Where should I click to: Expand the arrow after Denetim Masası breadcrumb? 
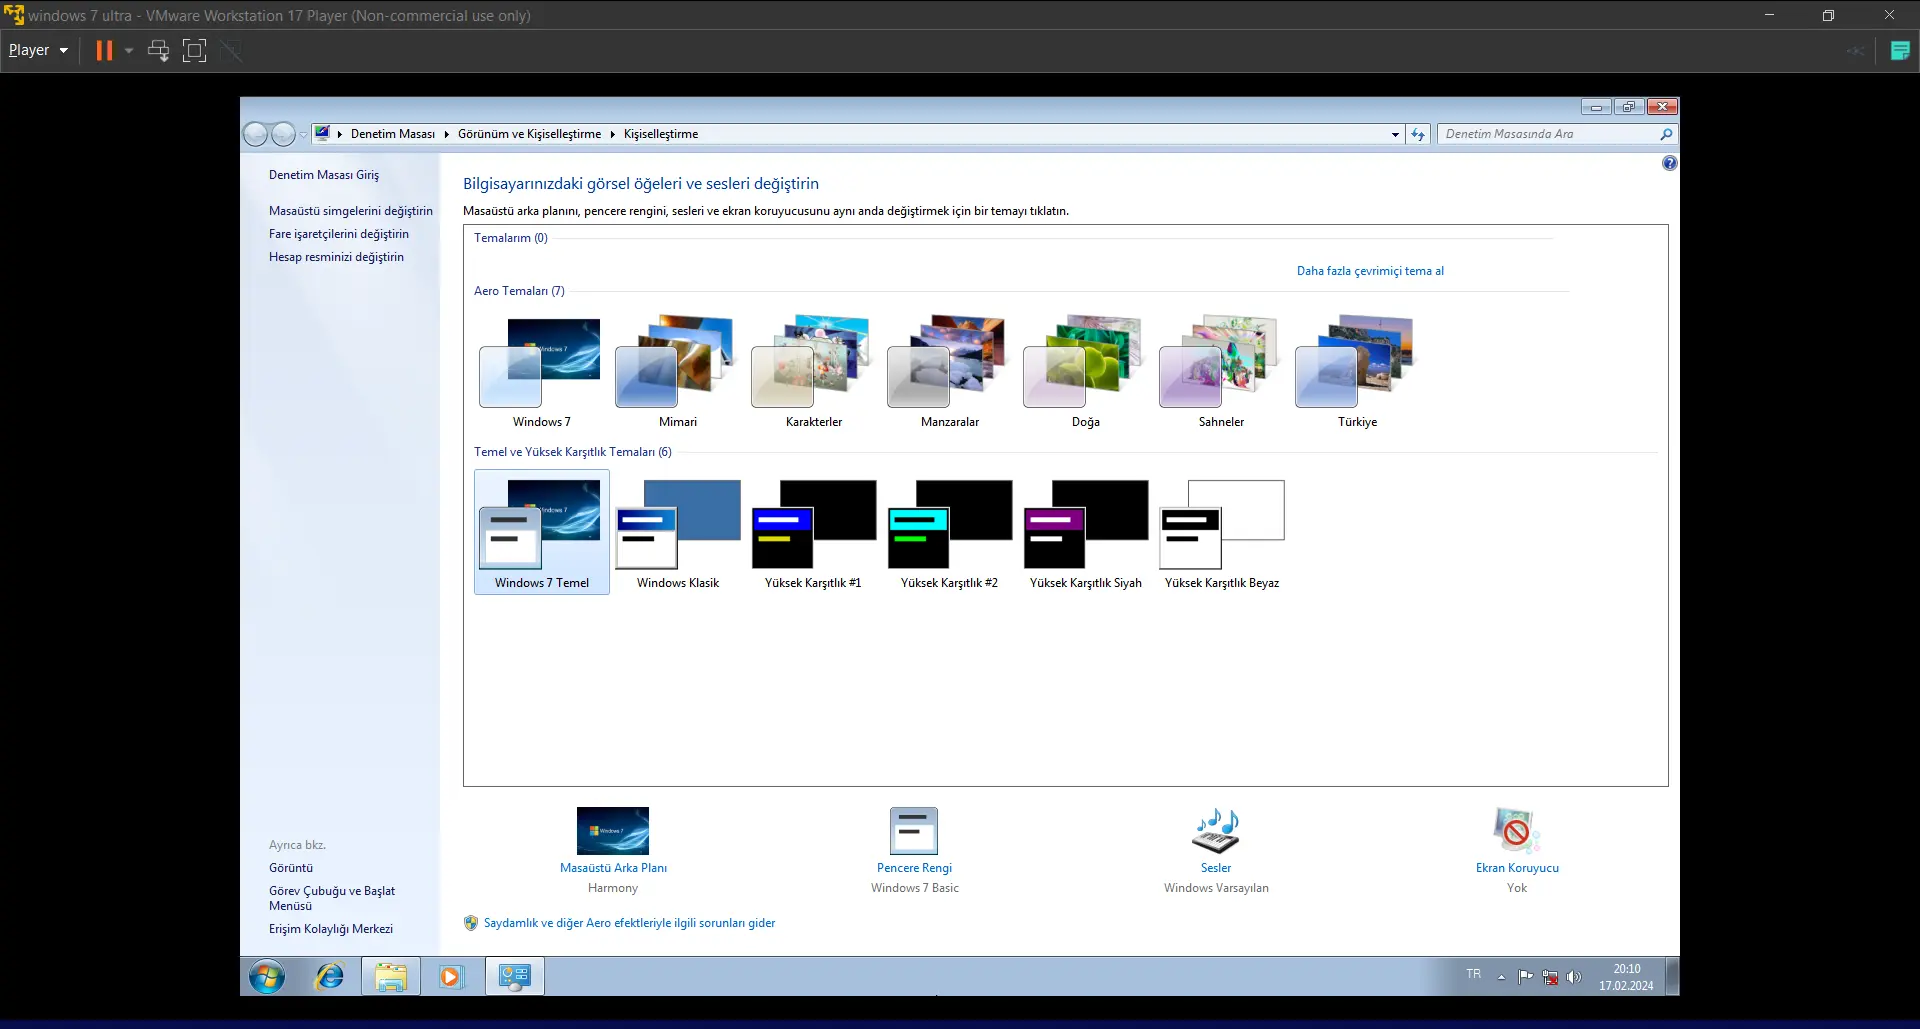tap(446, 134)
